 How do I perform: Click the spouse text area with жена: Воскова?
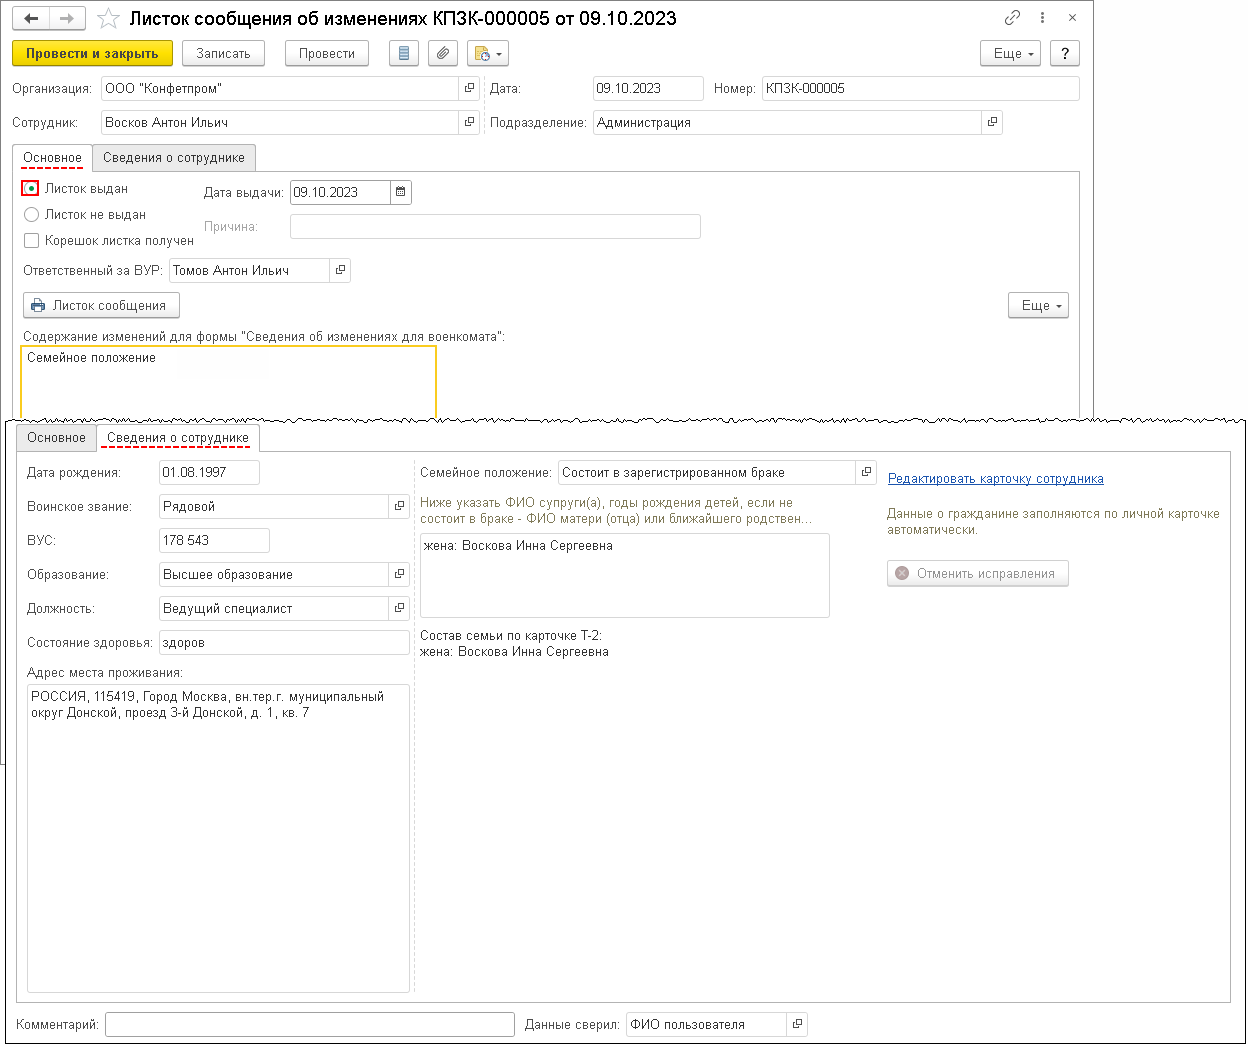(624, 575)
